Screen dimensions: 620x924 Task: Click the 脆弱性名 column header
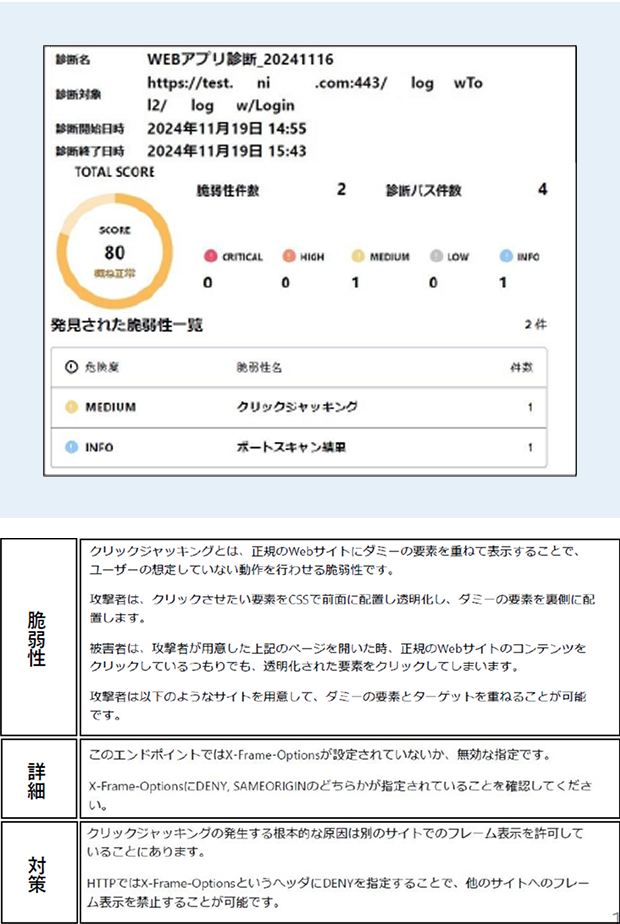(x=259, y=368)
